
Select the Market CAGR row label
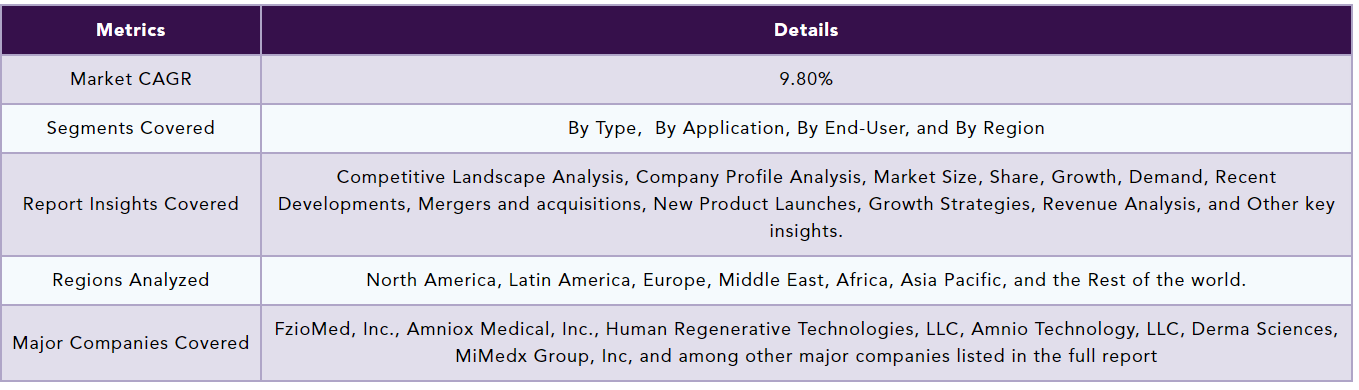point(131,79)
